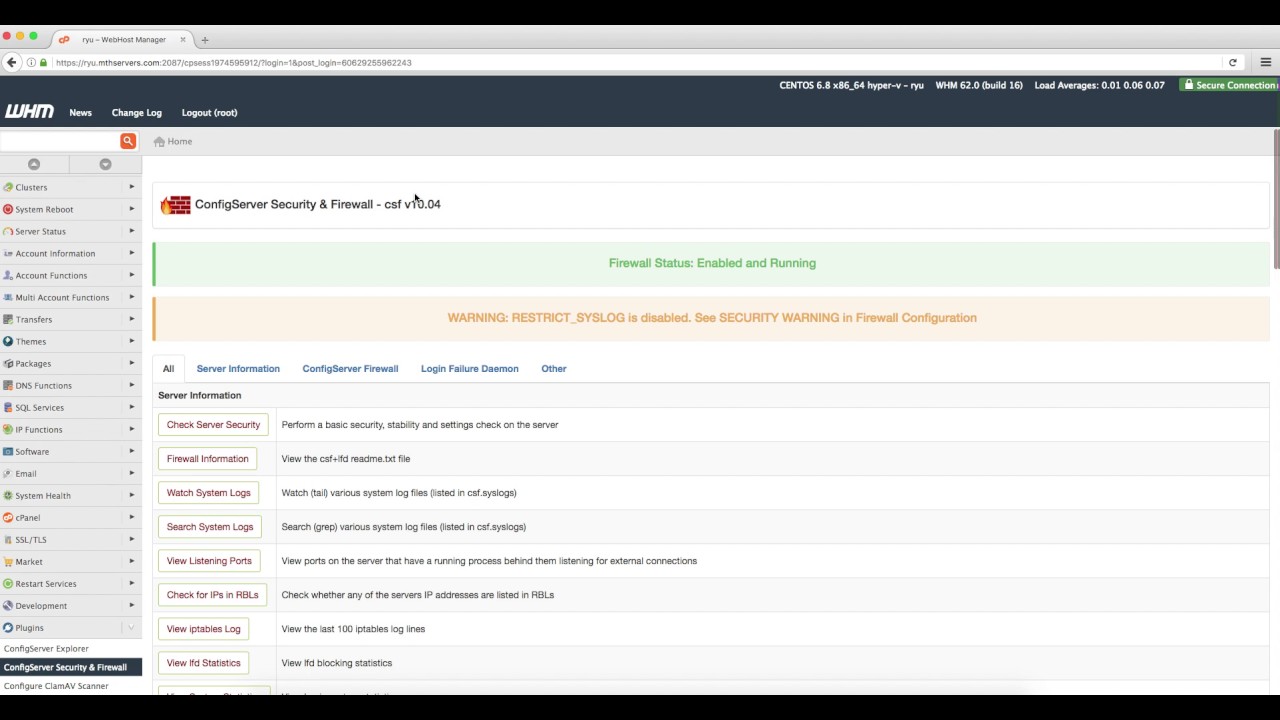Click the System Health sidebar icon
This screenshot has width=1280, height=720.
pos(8,495)
